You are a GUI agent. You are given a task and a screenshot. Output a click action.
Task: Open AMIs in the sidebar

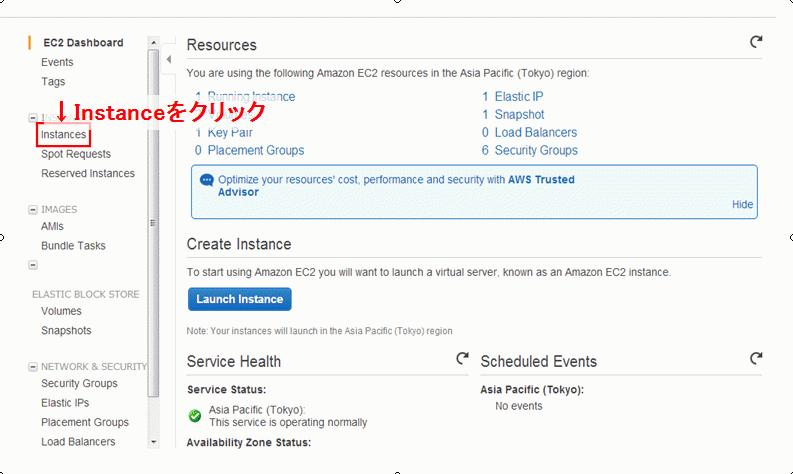pos(52,227)
